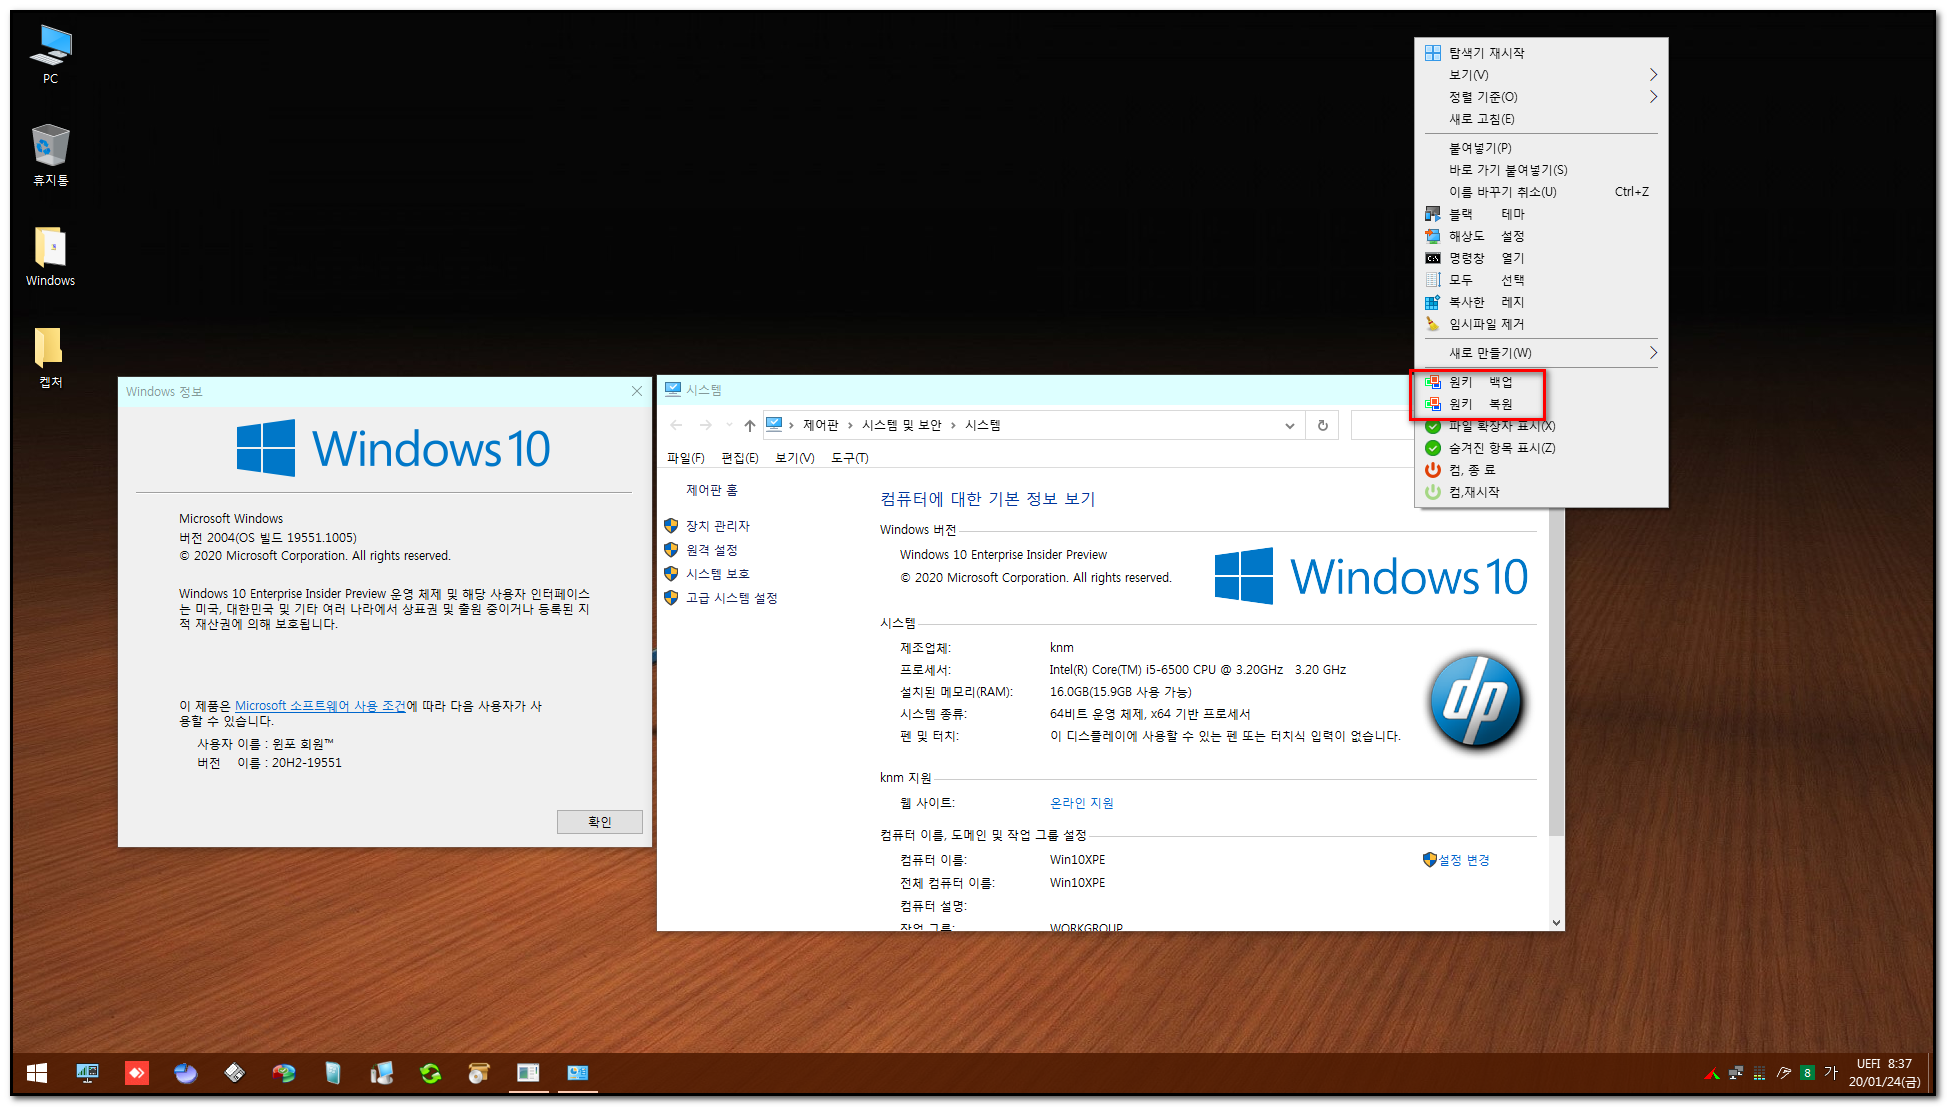1947x1107 pixels.
Task: Click the up arrow in System window
Action: (750, 425)
